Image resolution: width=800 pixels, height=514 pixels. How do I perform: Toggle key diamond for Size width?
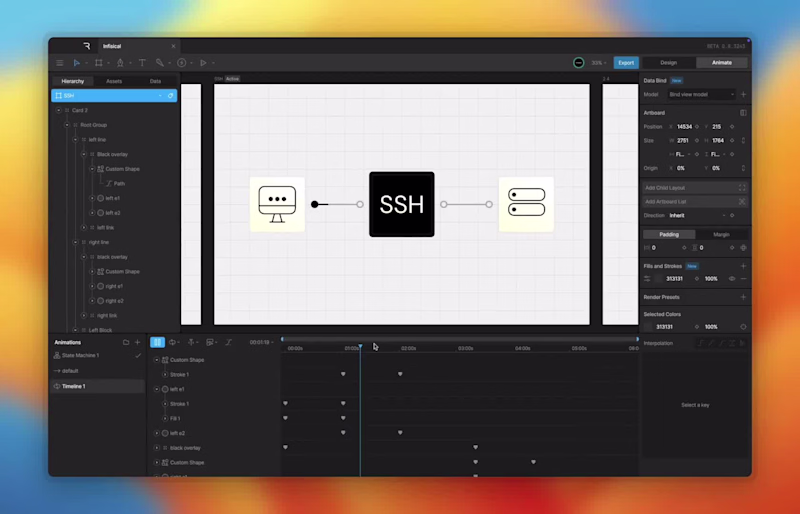point(697,140)
